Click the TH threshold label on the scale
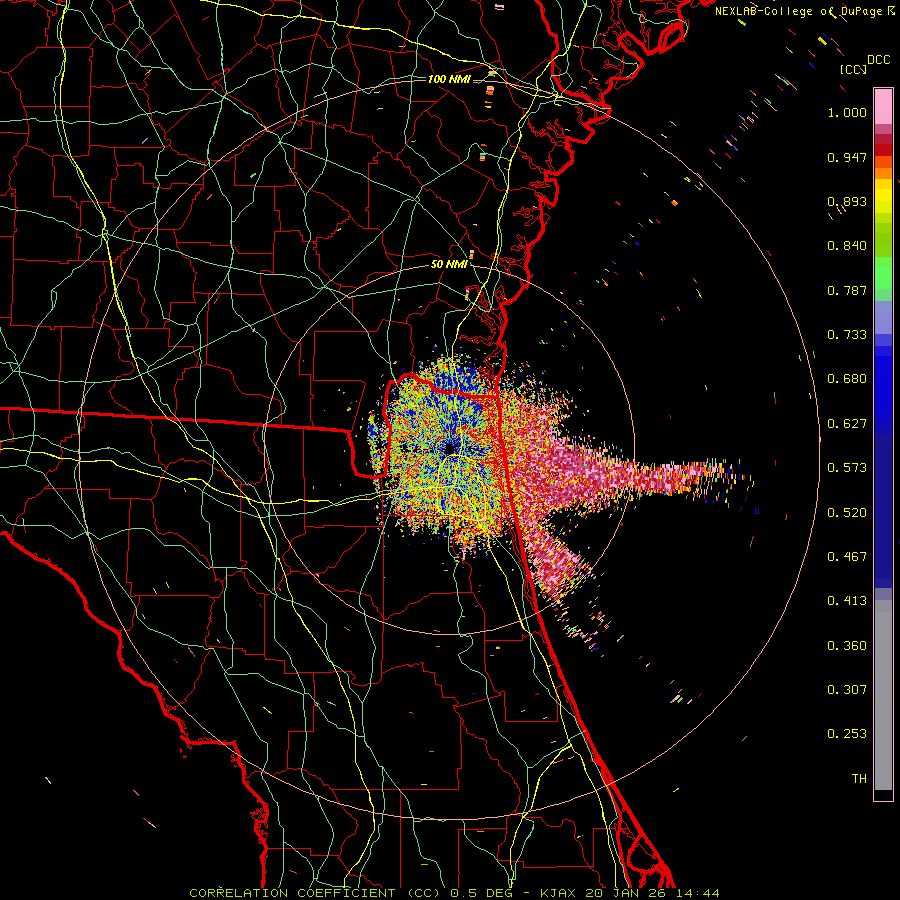Screen dimensions: 900x900 point(859,779)
